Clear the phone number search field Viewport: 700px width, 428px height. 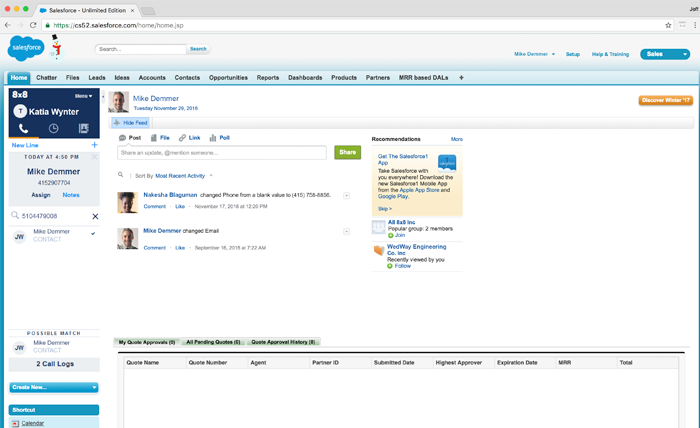(x=95, y=216)
